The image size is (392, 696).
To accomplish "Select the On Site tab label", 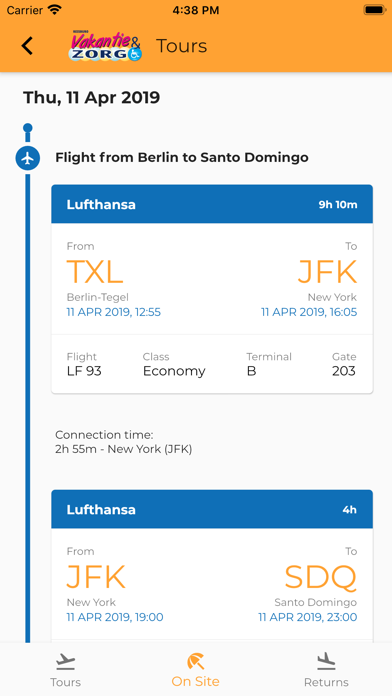I will [196, 681].
